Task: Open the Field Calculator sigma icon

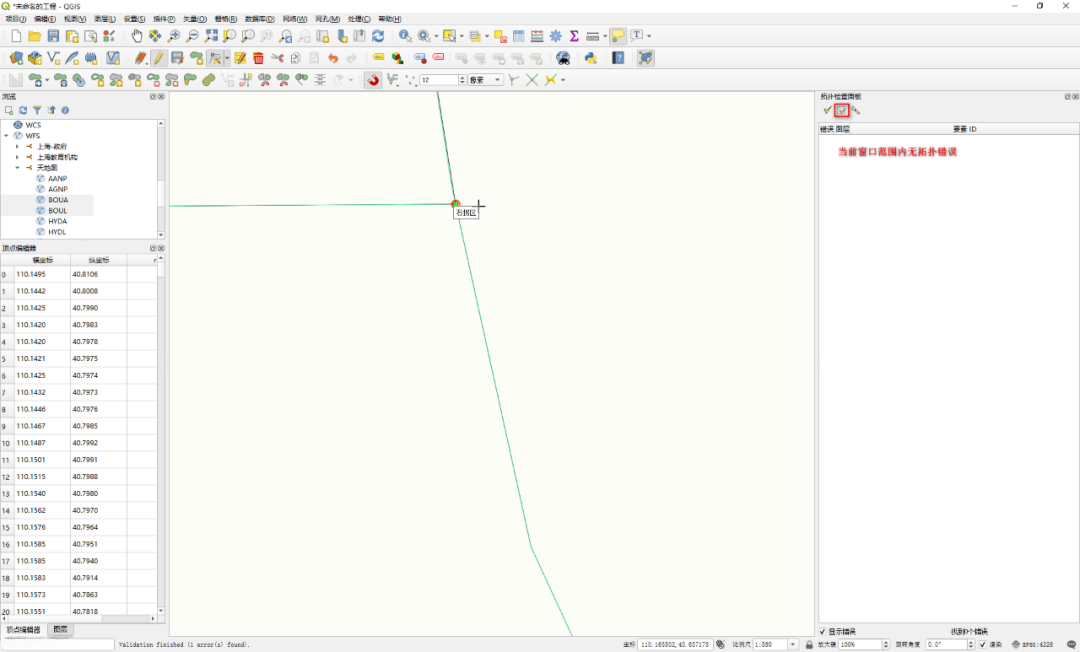Action: [574, 36]
